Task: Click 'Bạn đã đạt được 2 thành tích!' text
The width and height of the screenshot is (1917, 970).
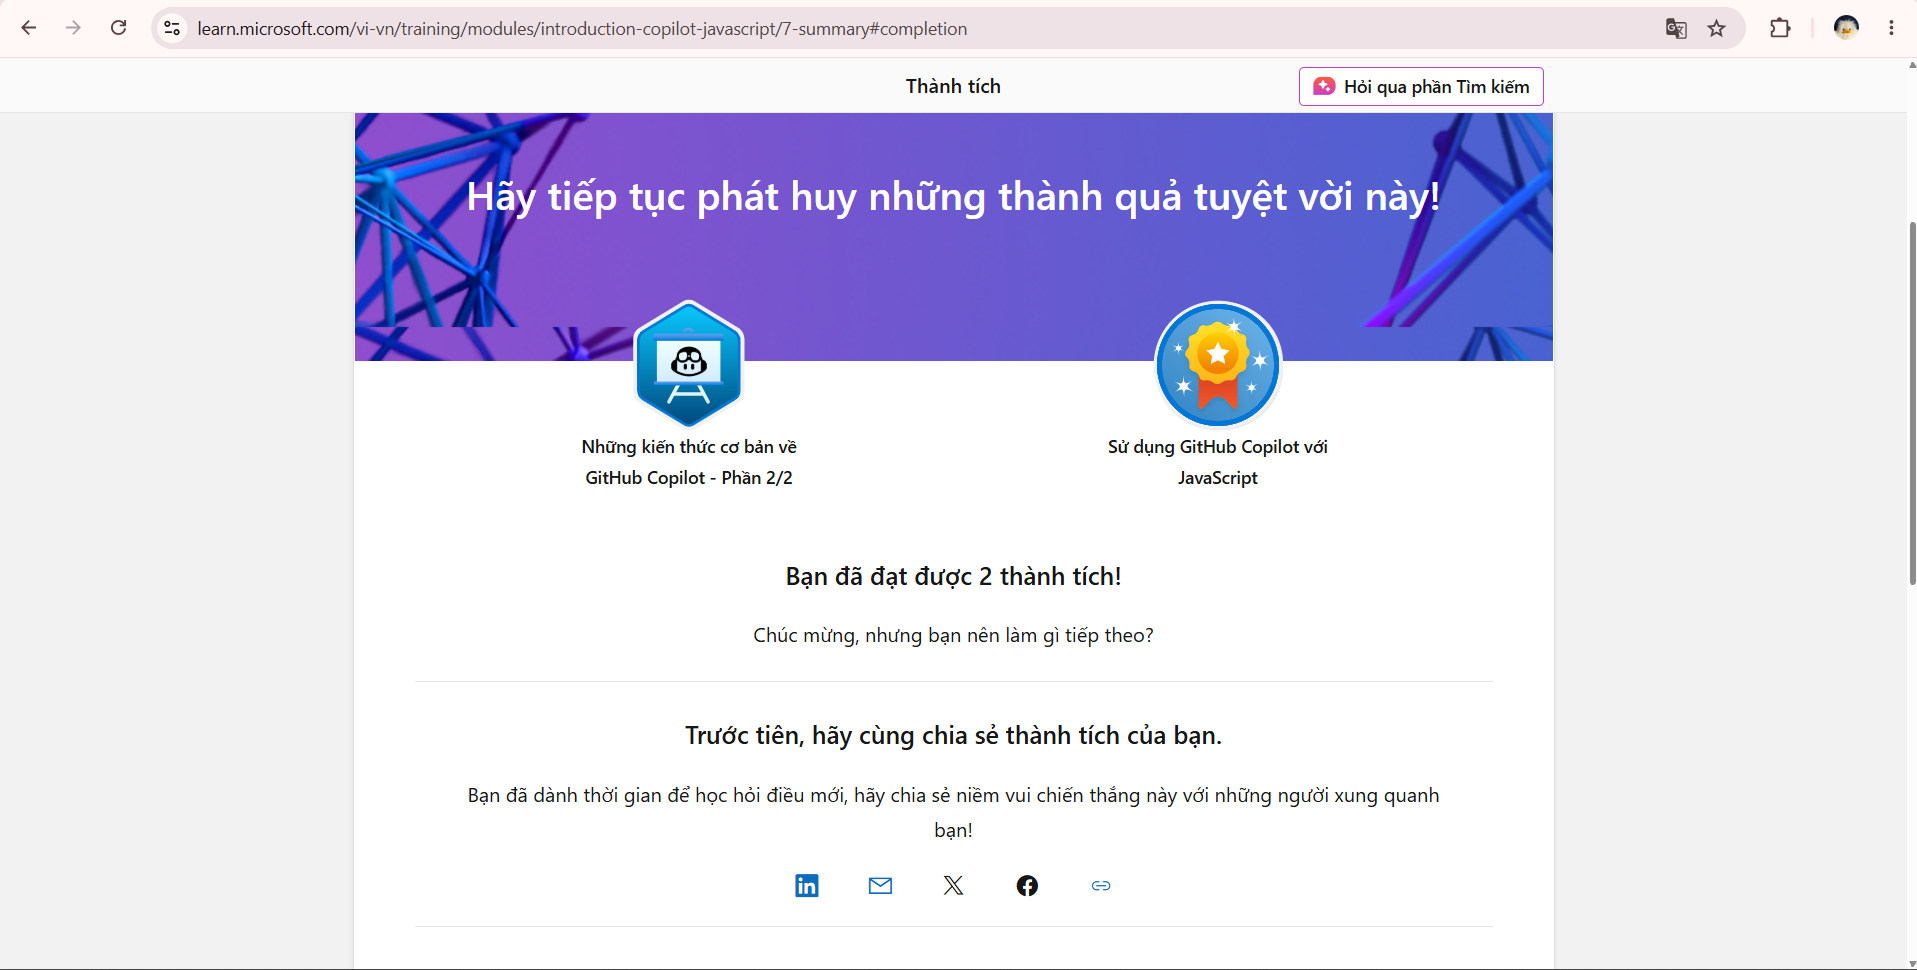Action: (x=954, y=577)
